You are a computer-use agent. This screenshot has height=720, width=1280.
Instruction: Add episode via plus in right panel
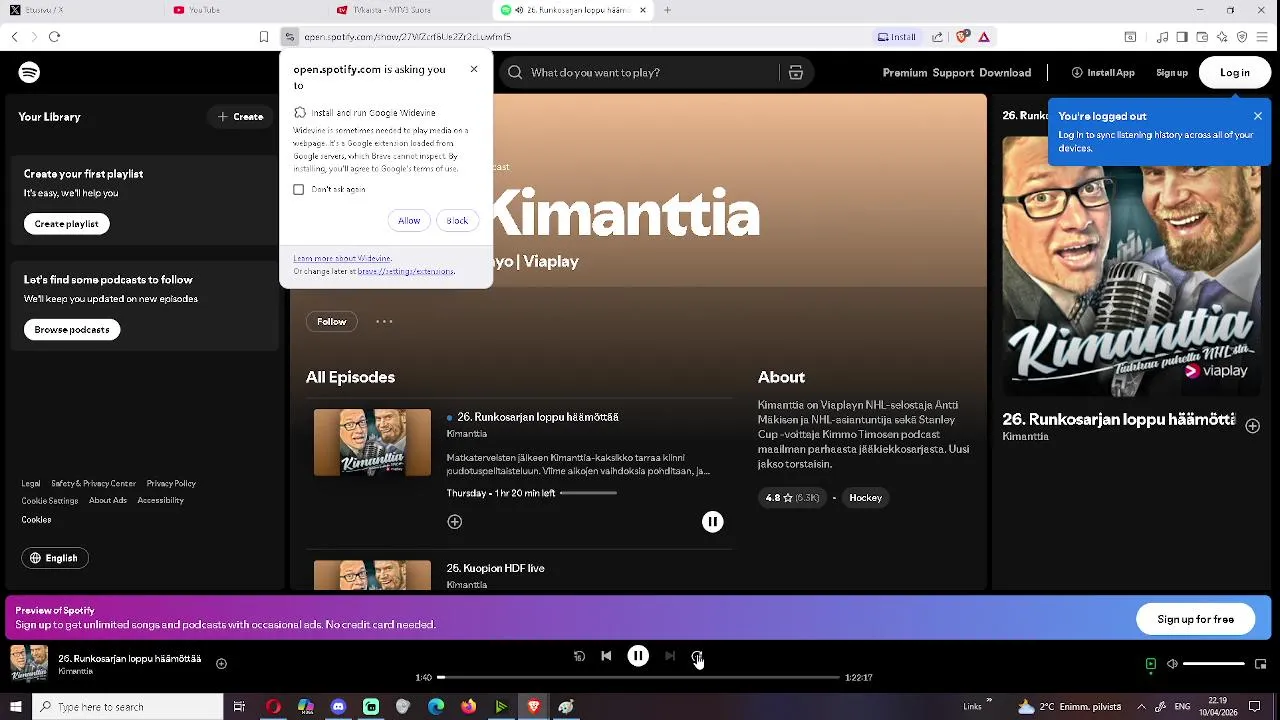pyautogui.click(x=1252, y=426)
